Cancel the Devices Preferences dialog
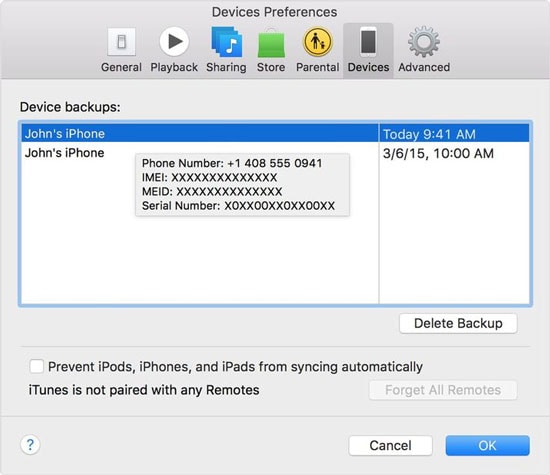The width and height of the screenshot is (550, 475). tap(390, 445)
